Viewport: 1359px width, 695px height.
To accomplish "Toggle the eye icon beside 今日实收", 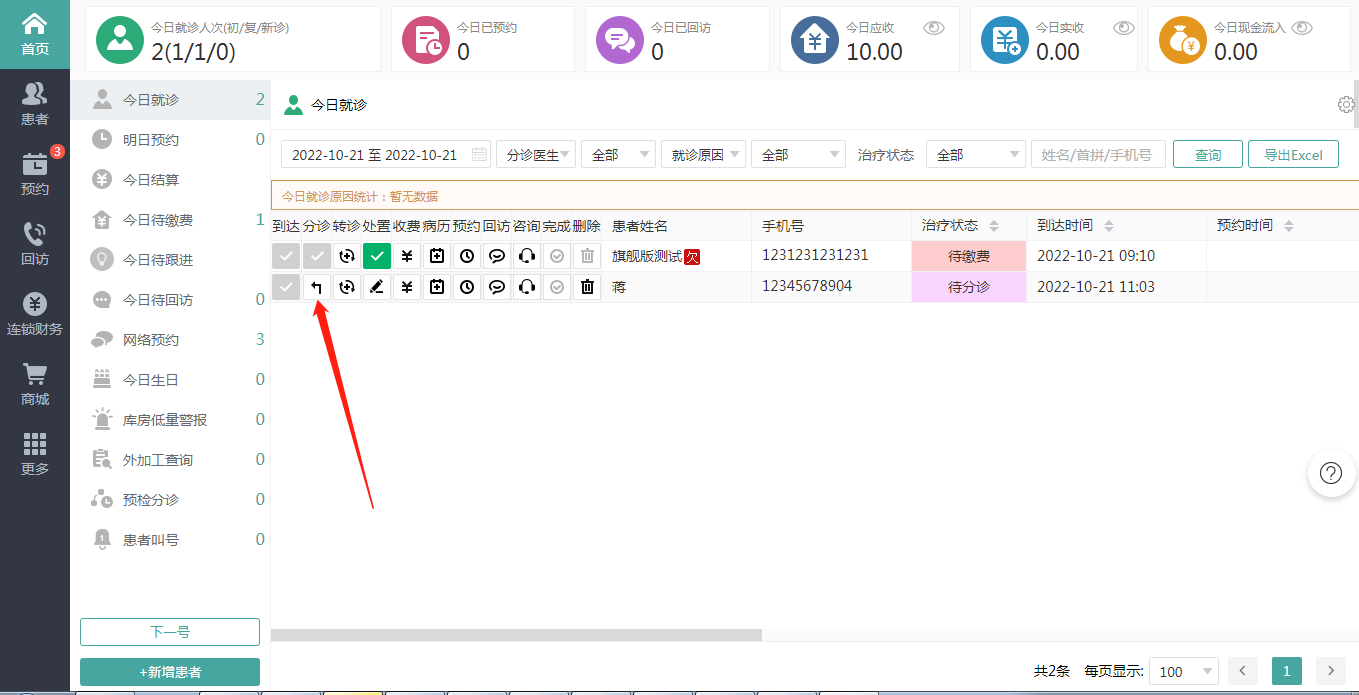I will coord(1124,28).
